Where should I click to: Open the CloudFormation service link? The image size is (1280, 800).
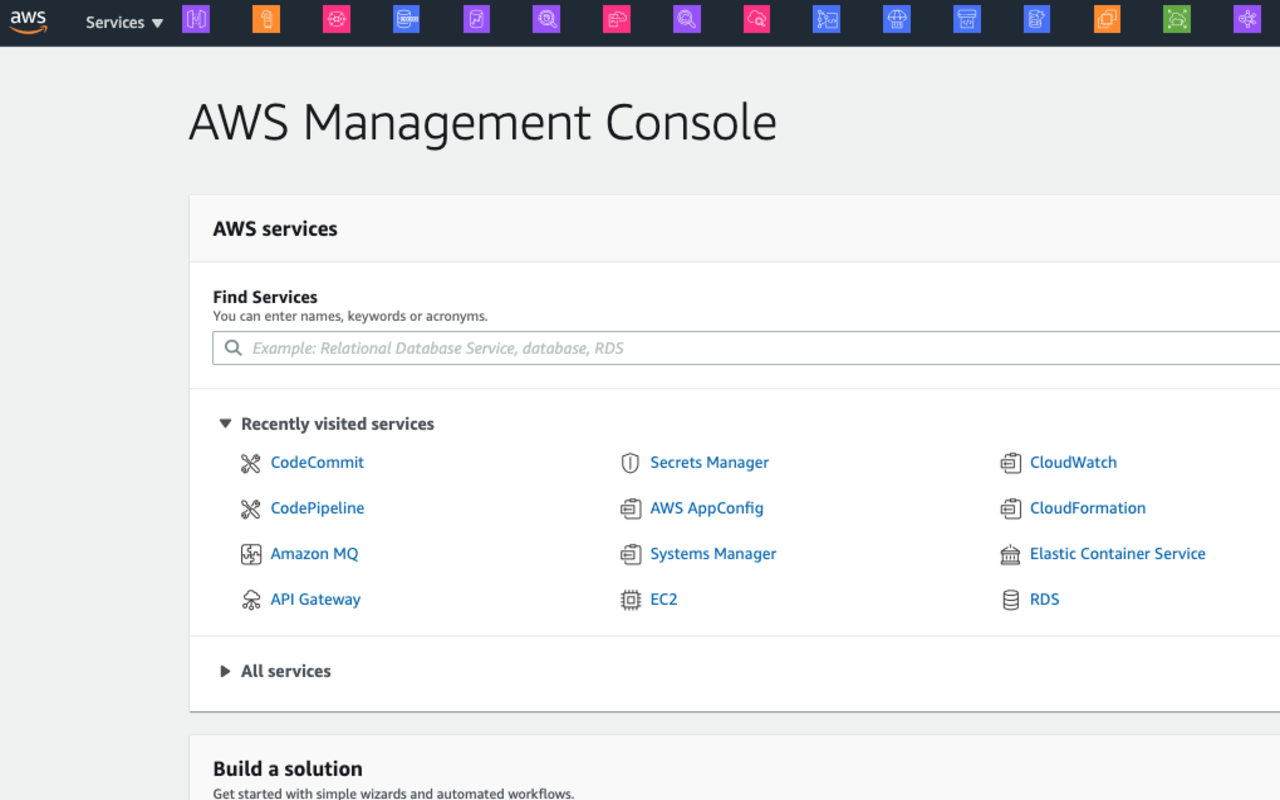tap(1088, 508)
